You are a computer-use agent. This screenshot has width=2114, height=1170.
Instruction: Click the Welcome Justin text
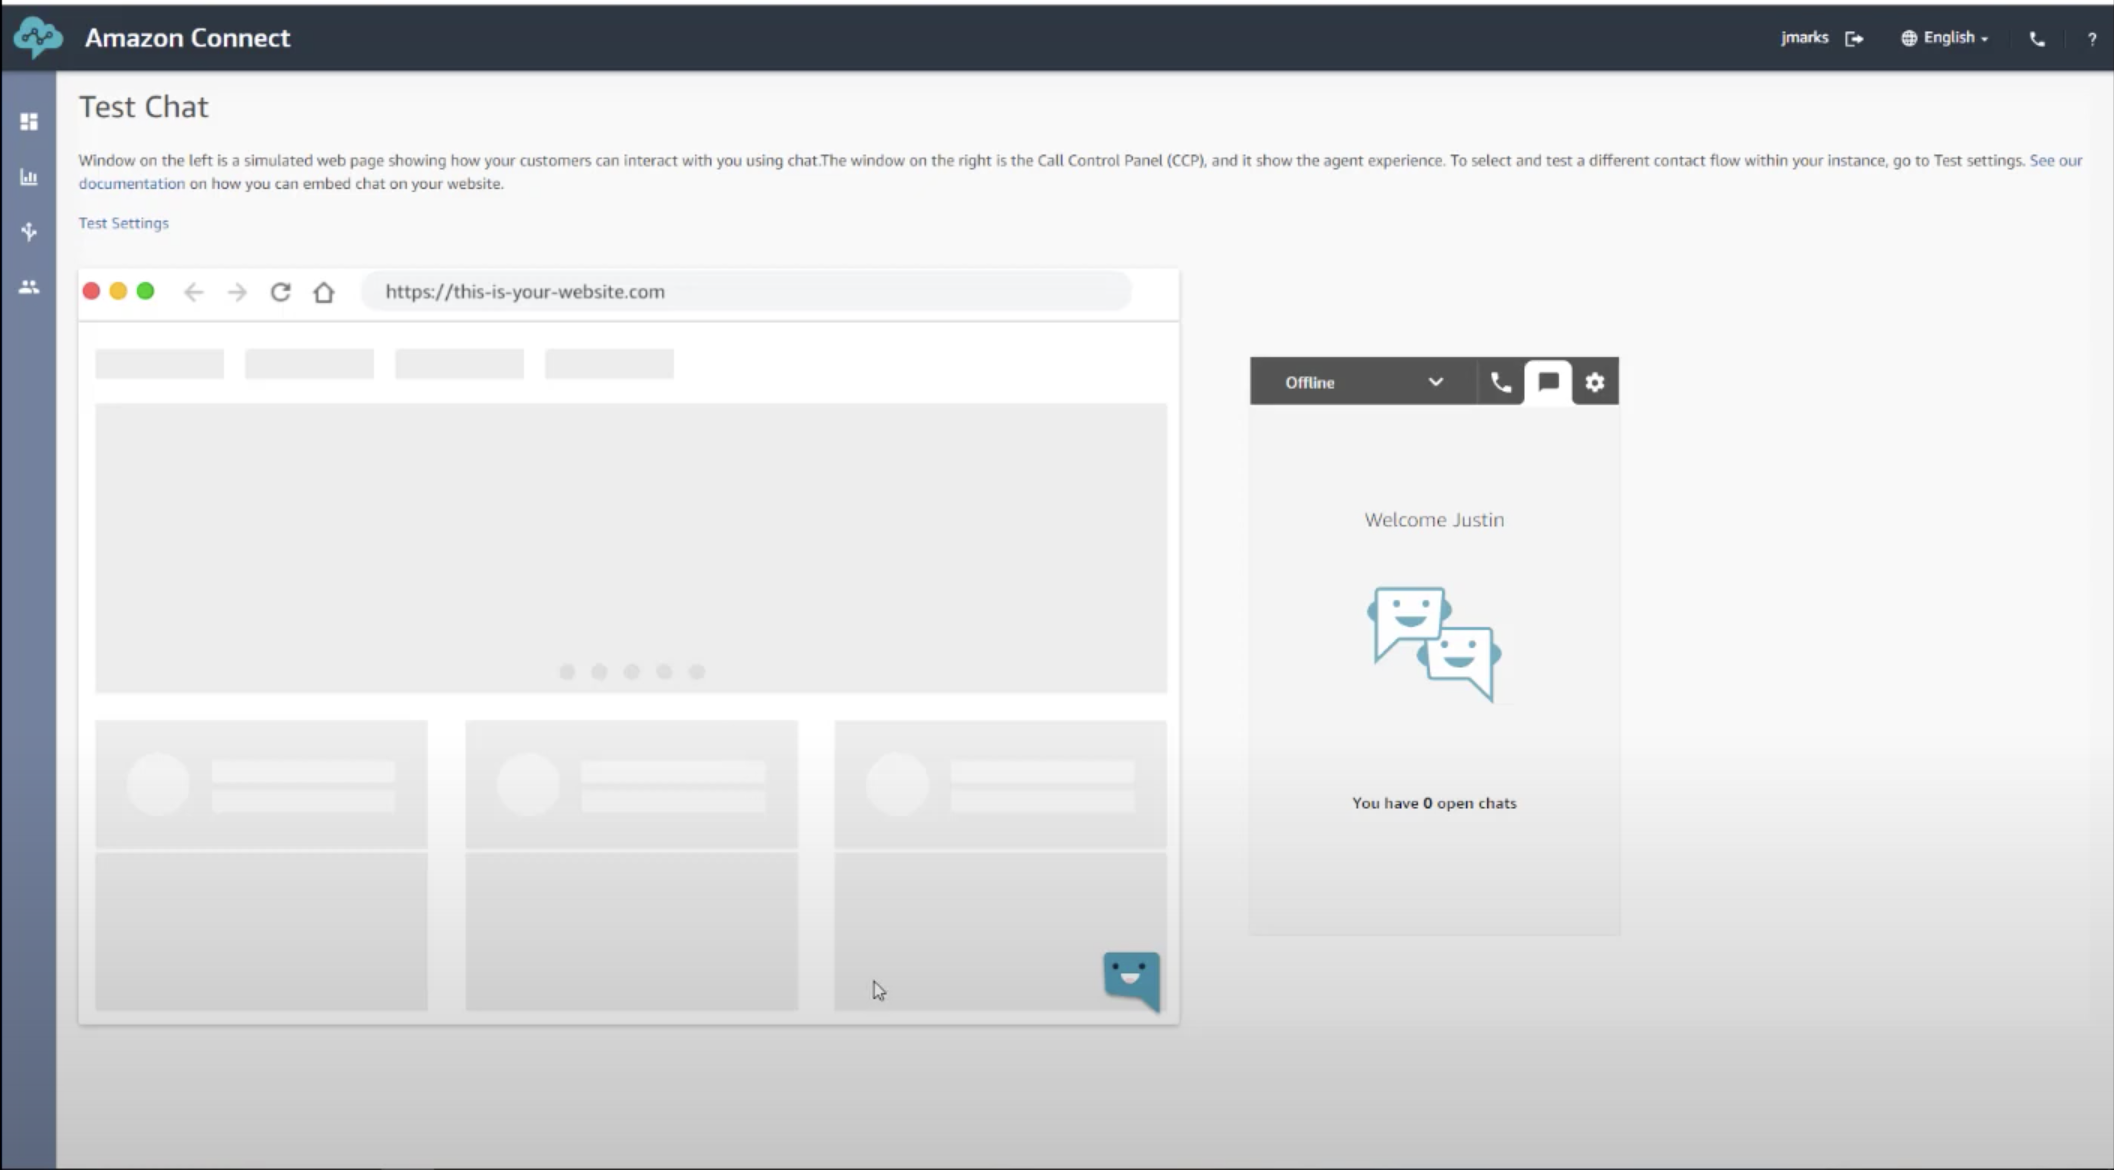[1434, 520]
